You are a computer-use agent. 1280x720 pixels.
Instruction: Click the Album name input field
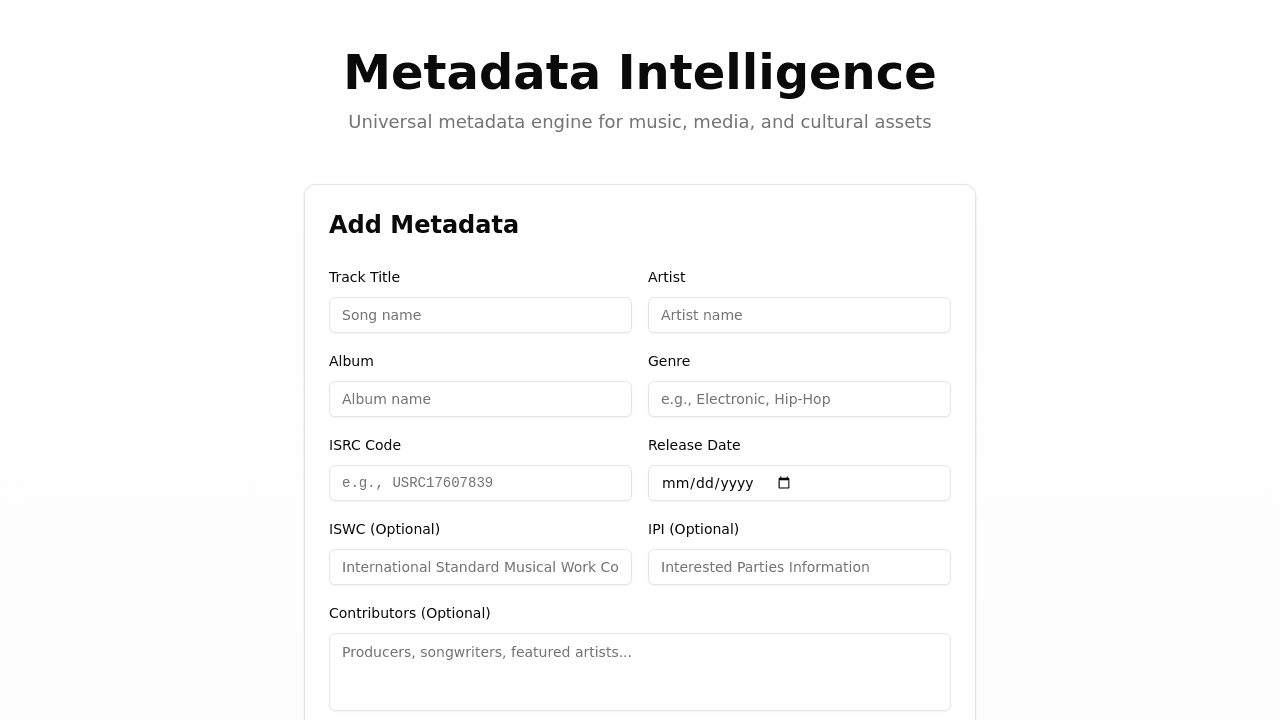coord(480,399)
